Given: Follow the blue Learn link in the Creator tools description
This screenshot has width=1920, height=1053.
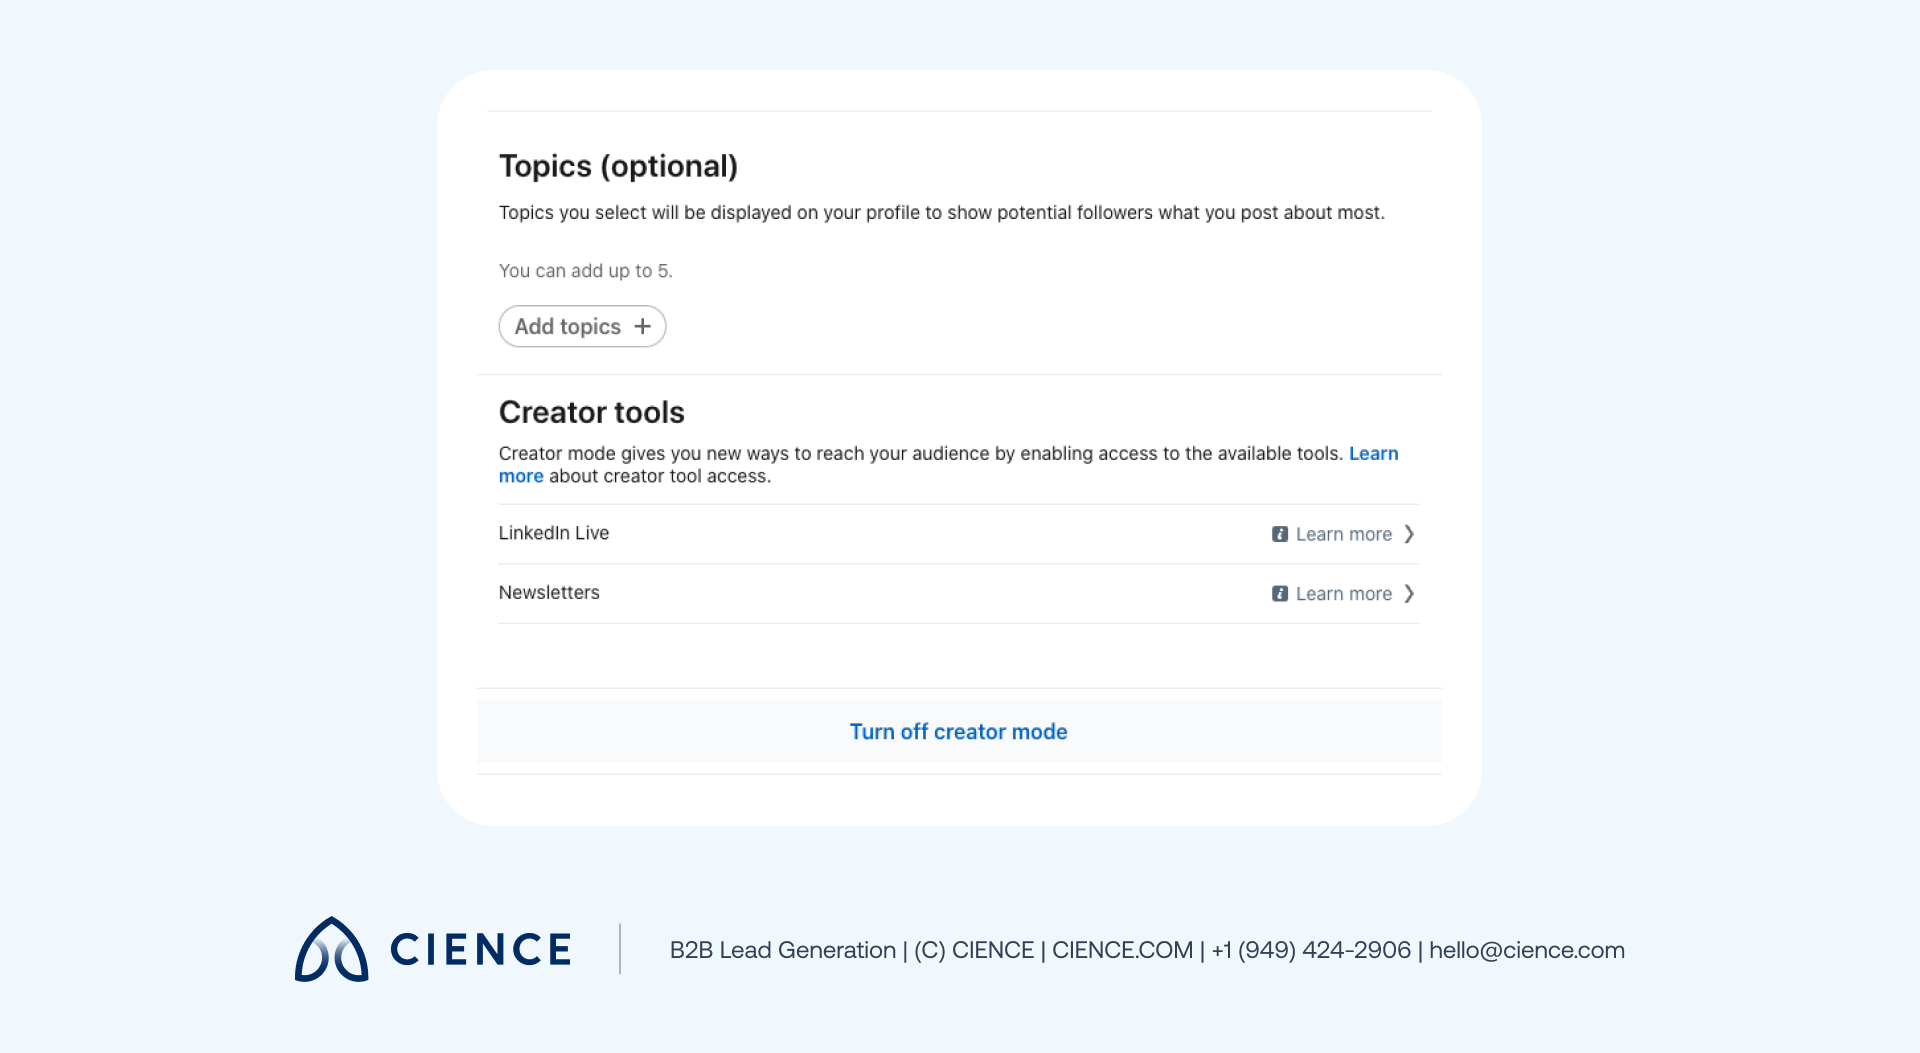Looking at the screenshot, I should (1373, 454).
